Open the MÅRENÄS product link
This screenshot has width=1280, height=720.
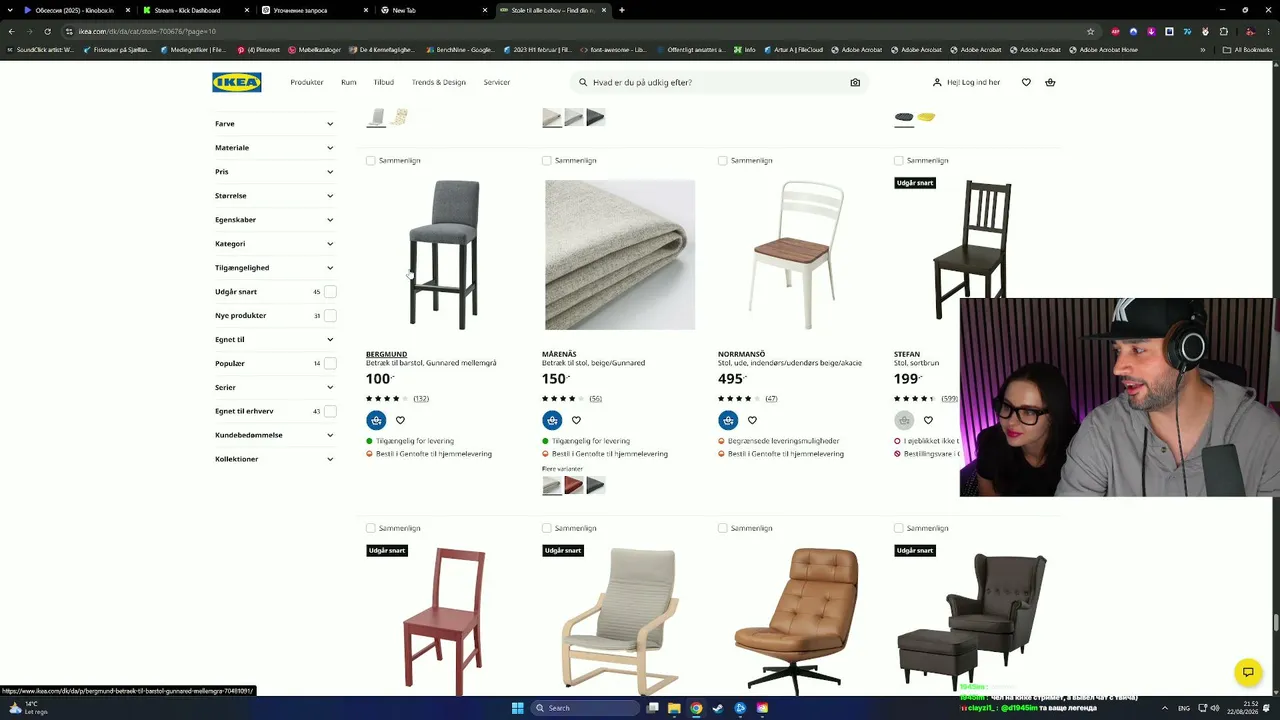[x=559, y=354]
